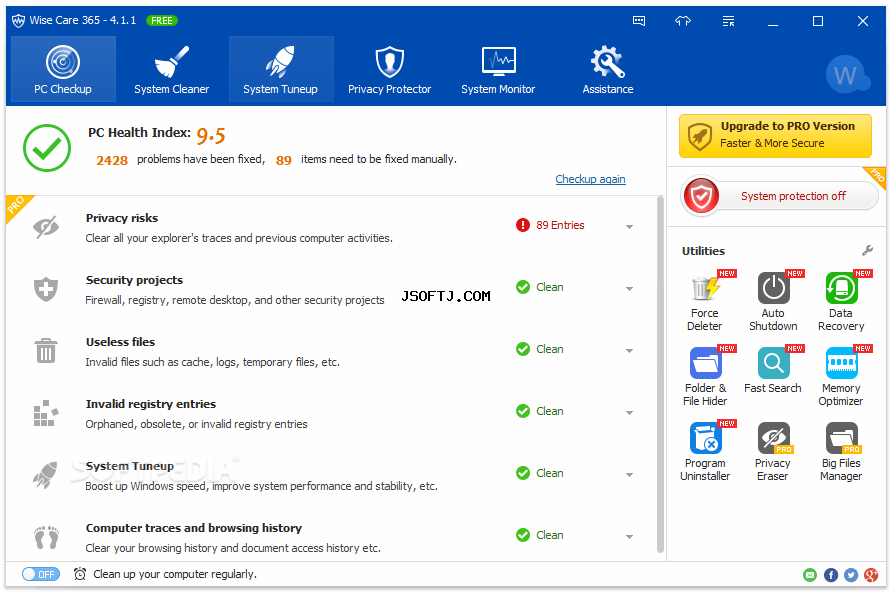Click the footprints browsing history icon

coord(46,537)
